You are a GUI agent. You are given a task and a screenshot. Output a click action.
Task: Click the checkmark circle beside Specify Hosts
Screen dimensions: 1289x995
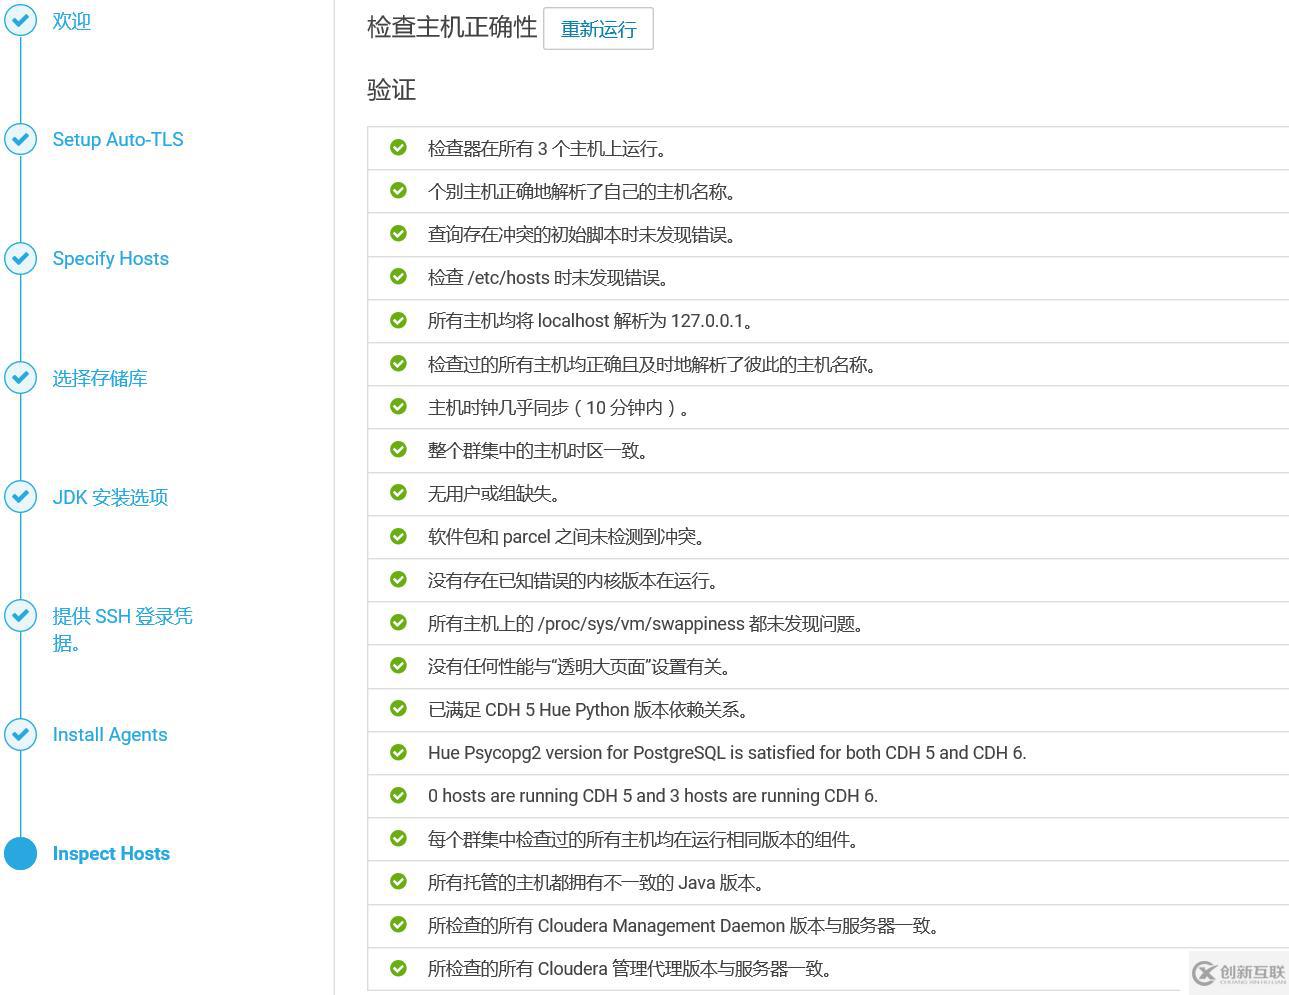[x=20, y=258]
